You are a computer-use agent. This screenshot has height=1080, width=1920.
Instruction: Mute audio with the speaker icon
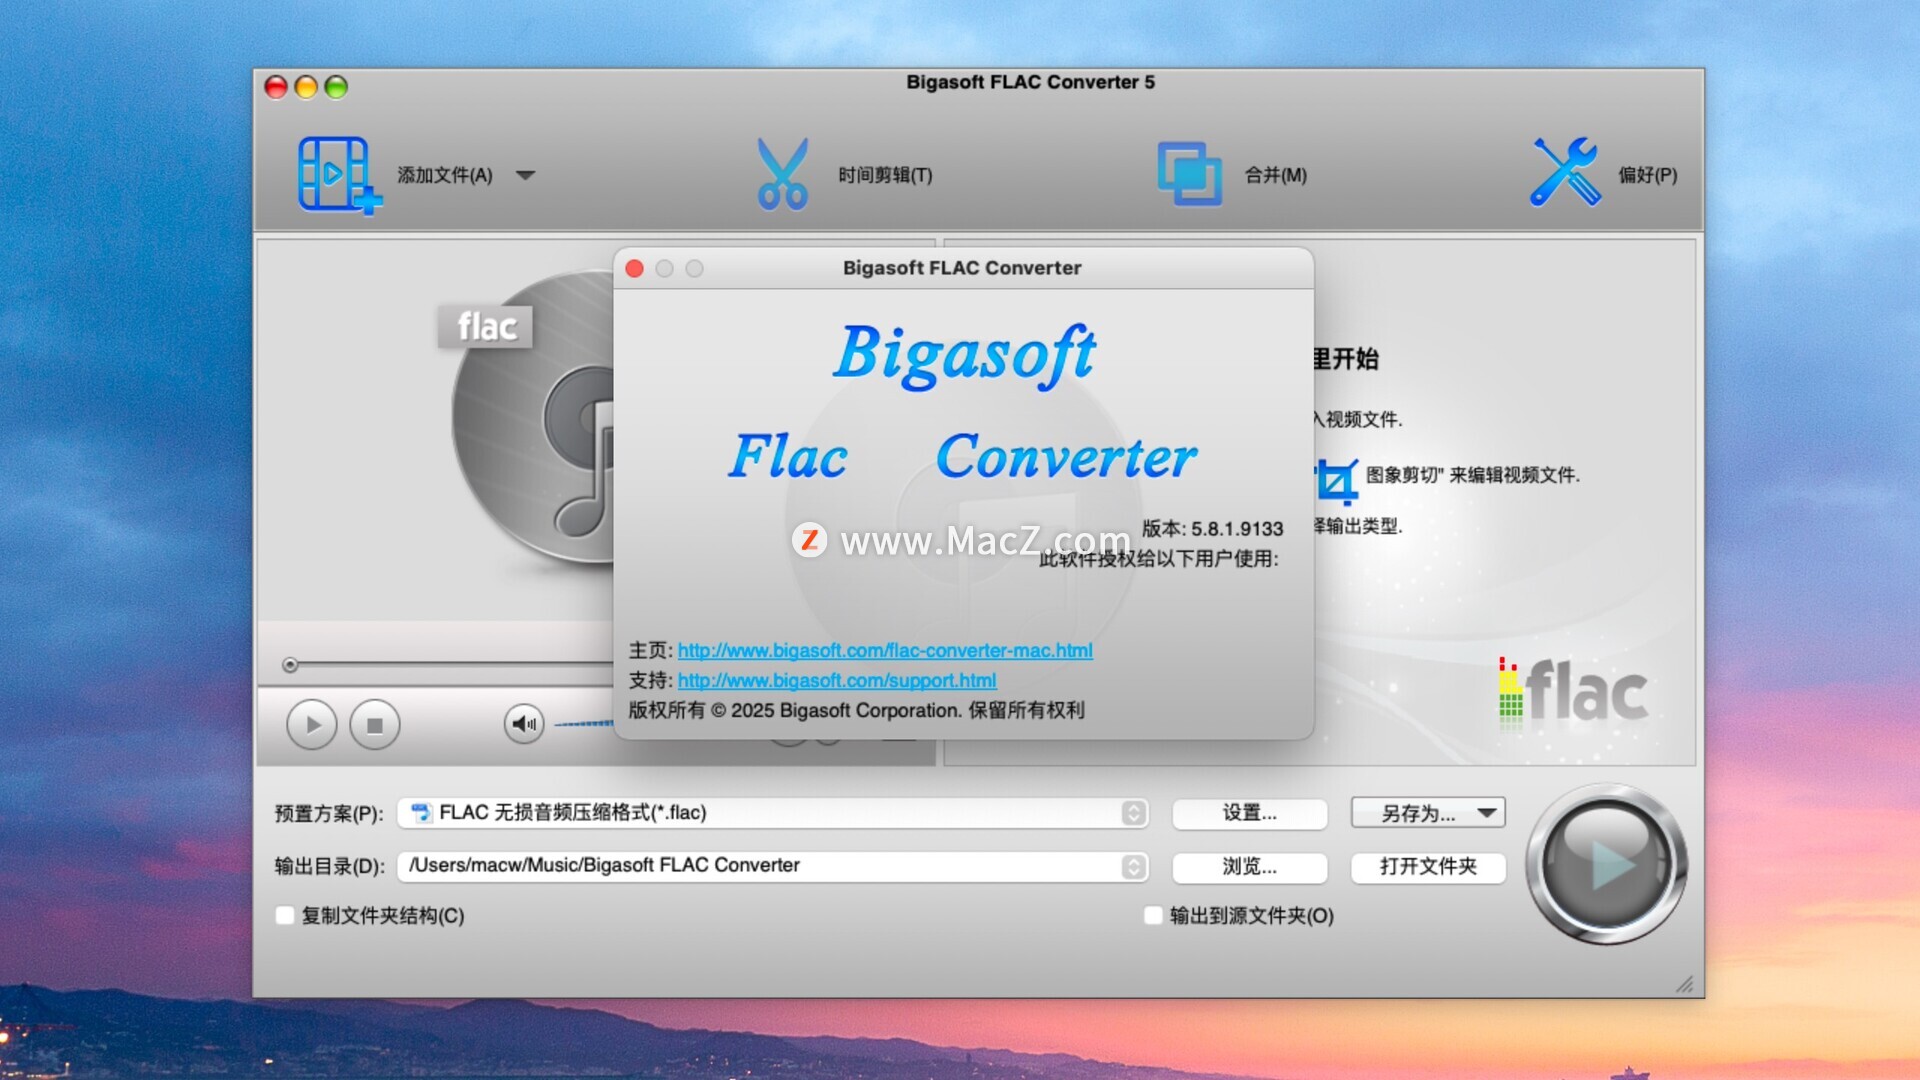pyautogui.click(x=524, y=723)
